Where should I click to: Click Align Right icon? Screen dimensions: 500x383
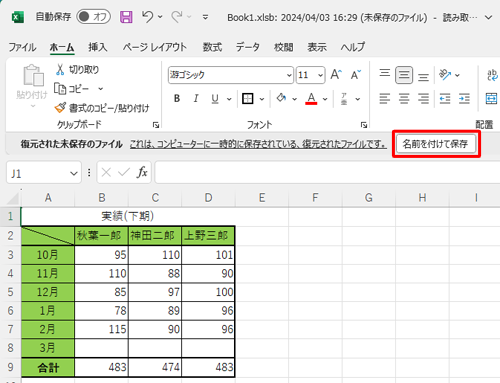tap(423, 99)
